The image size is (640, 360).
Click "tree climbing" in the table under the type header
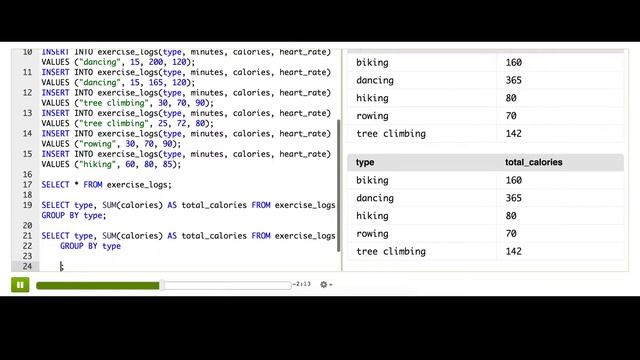pos(391,251)
